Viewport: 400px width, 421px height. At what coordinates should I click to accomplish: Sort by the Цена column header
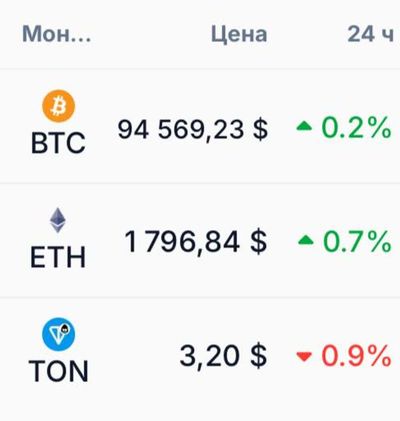tap(239, 34)
